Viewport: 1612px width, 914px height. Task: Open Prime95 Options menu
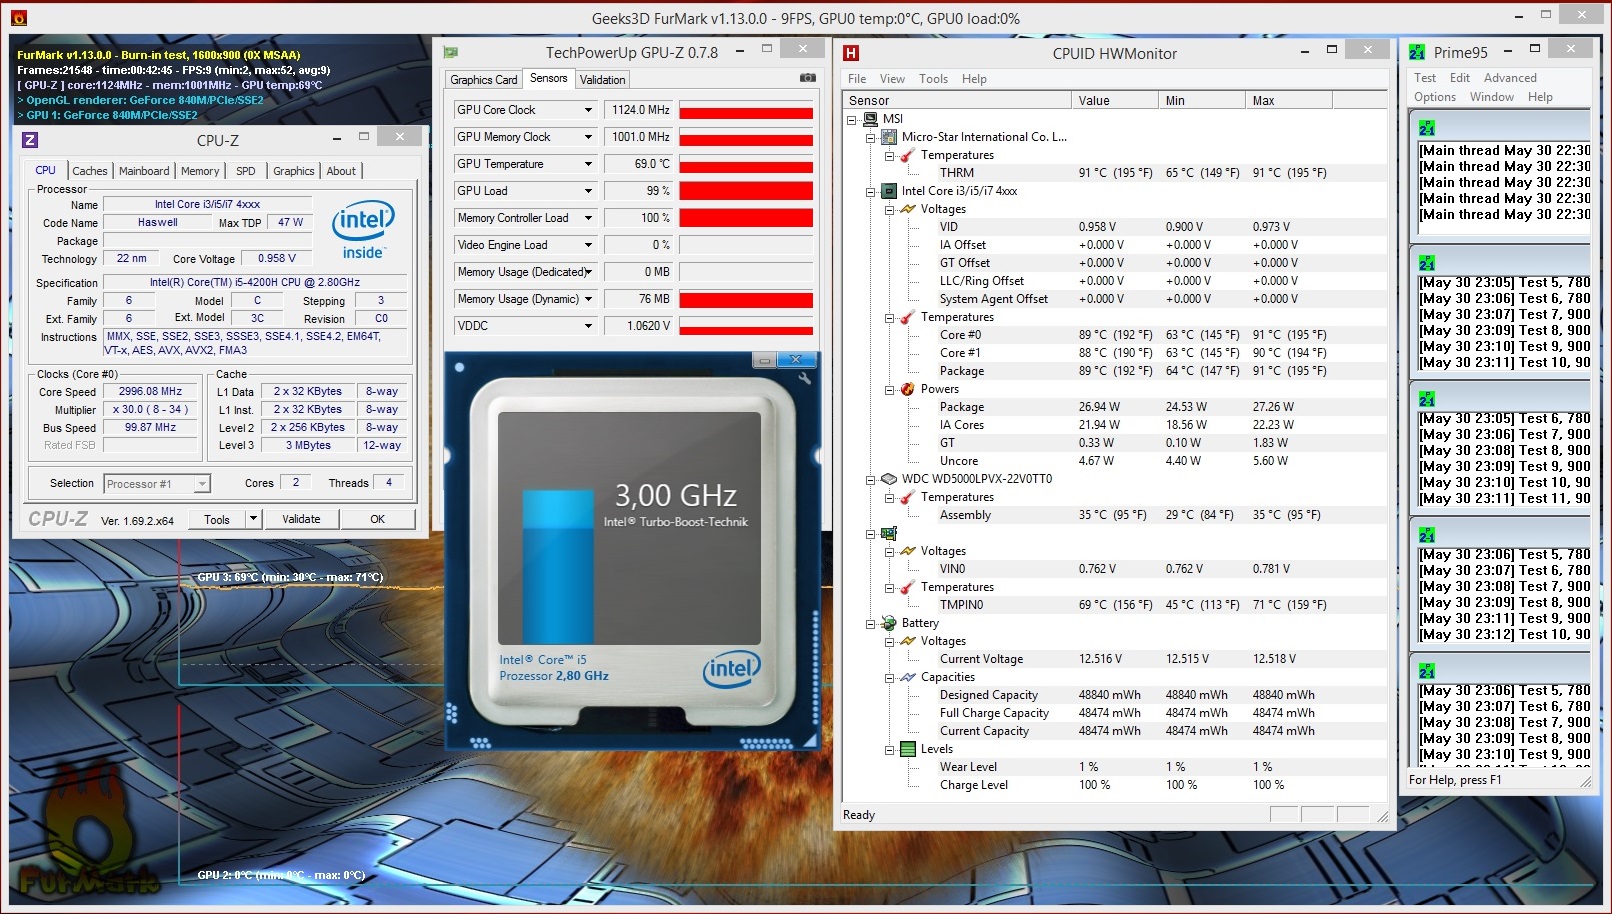1435,97
